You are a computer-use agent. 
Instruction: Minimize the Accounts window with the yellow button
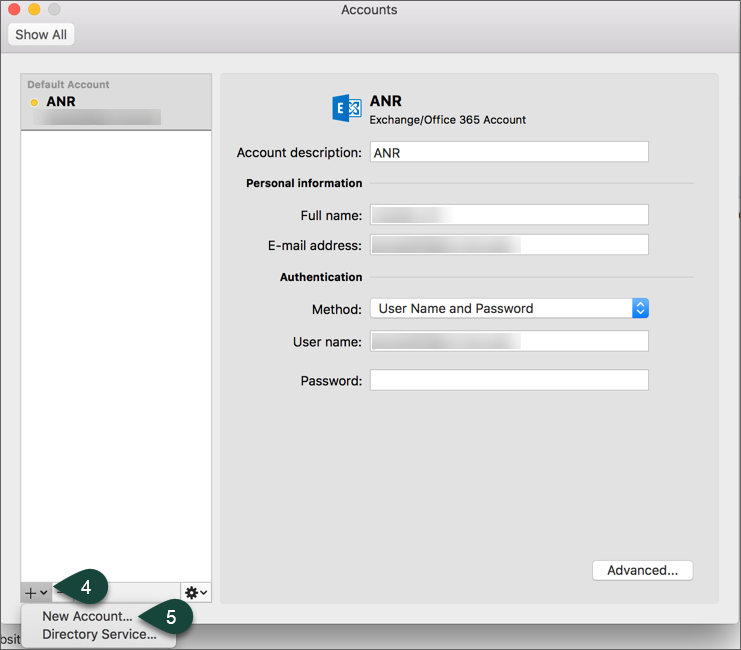coord(35,10)
